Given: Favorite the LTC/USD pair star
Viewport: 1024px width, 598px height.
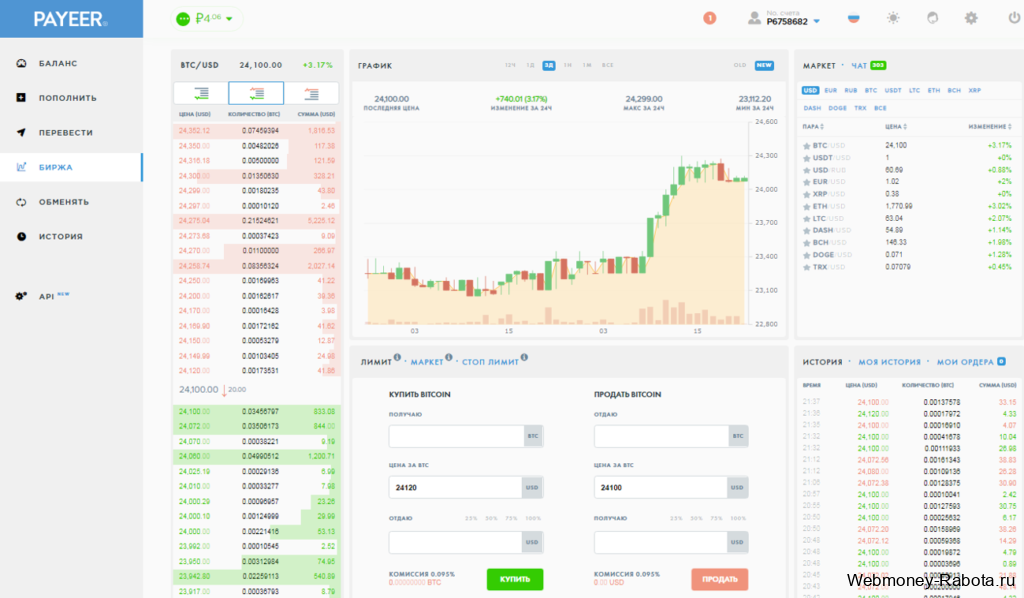Looking at the screenshot, I should (807, 219).
